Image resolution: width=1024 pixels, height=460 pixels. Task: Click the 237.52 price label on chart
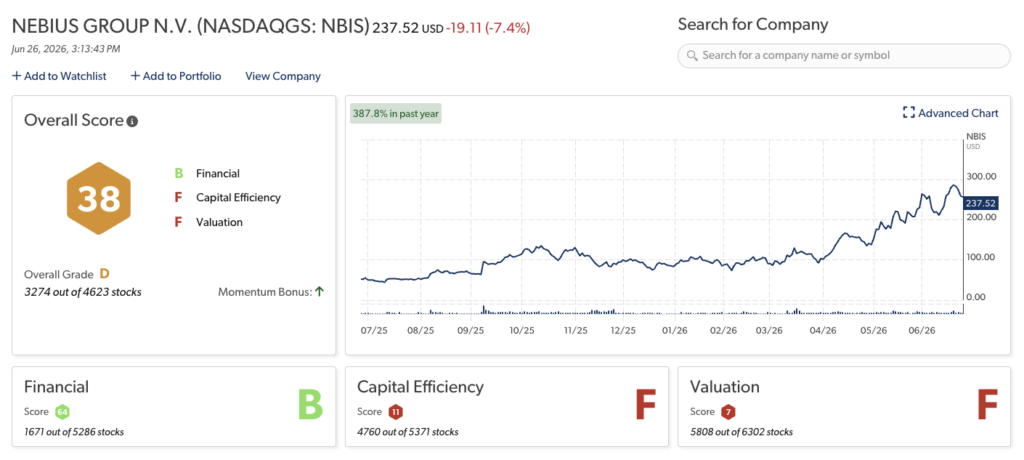click(x=980, y=203)
